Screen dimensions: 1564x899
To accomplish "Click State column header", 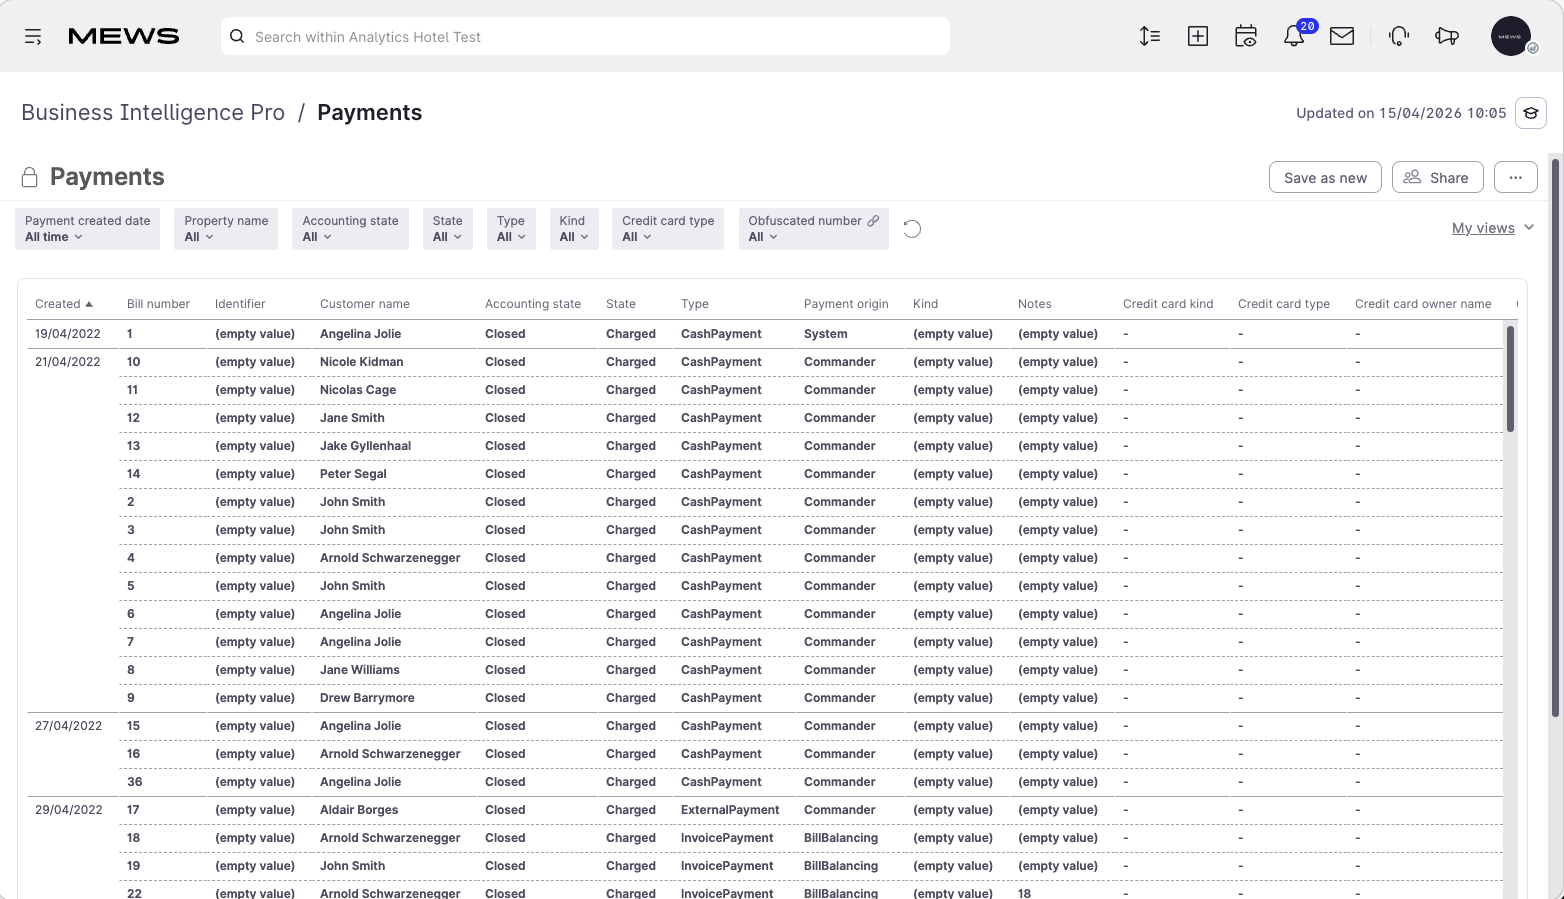I will [x=621, y=304].
